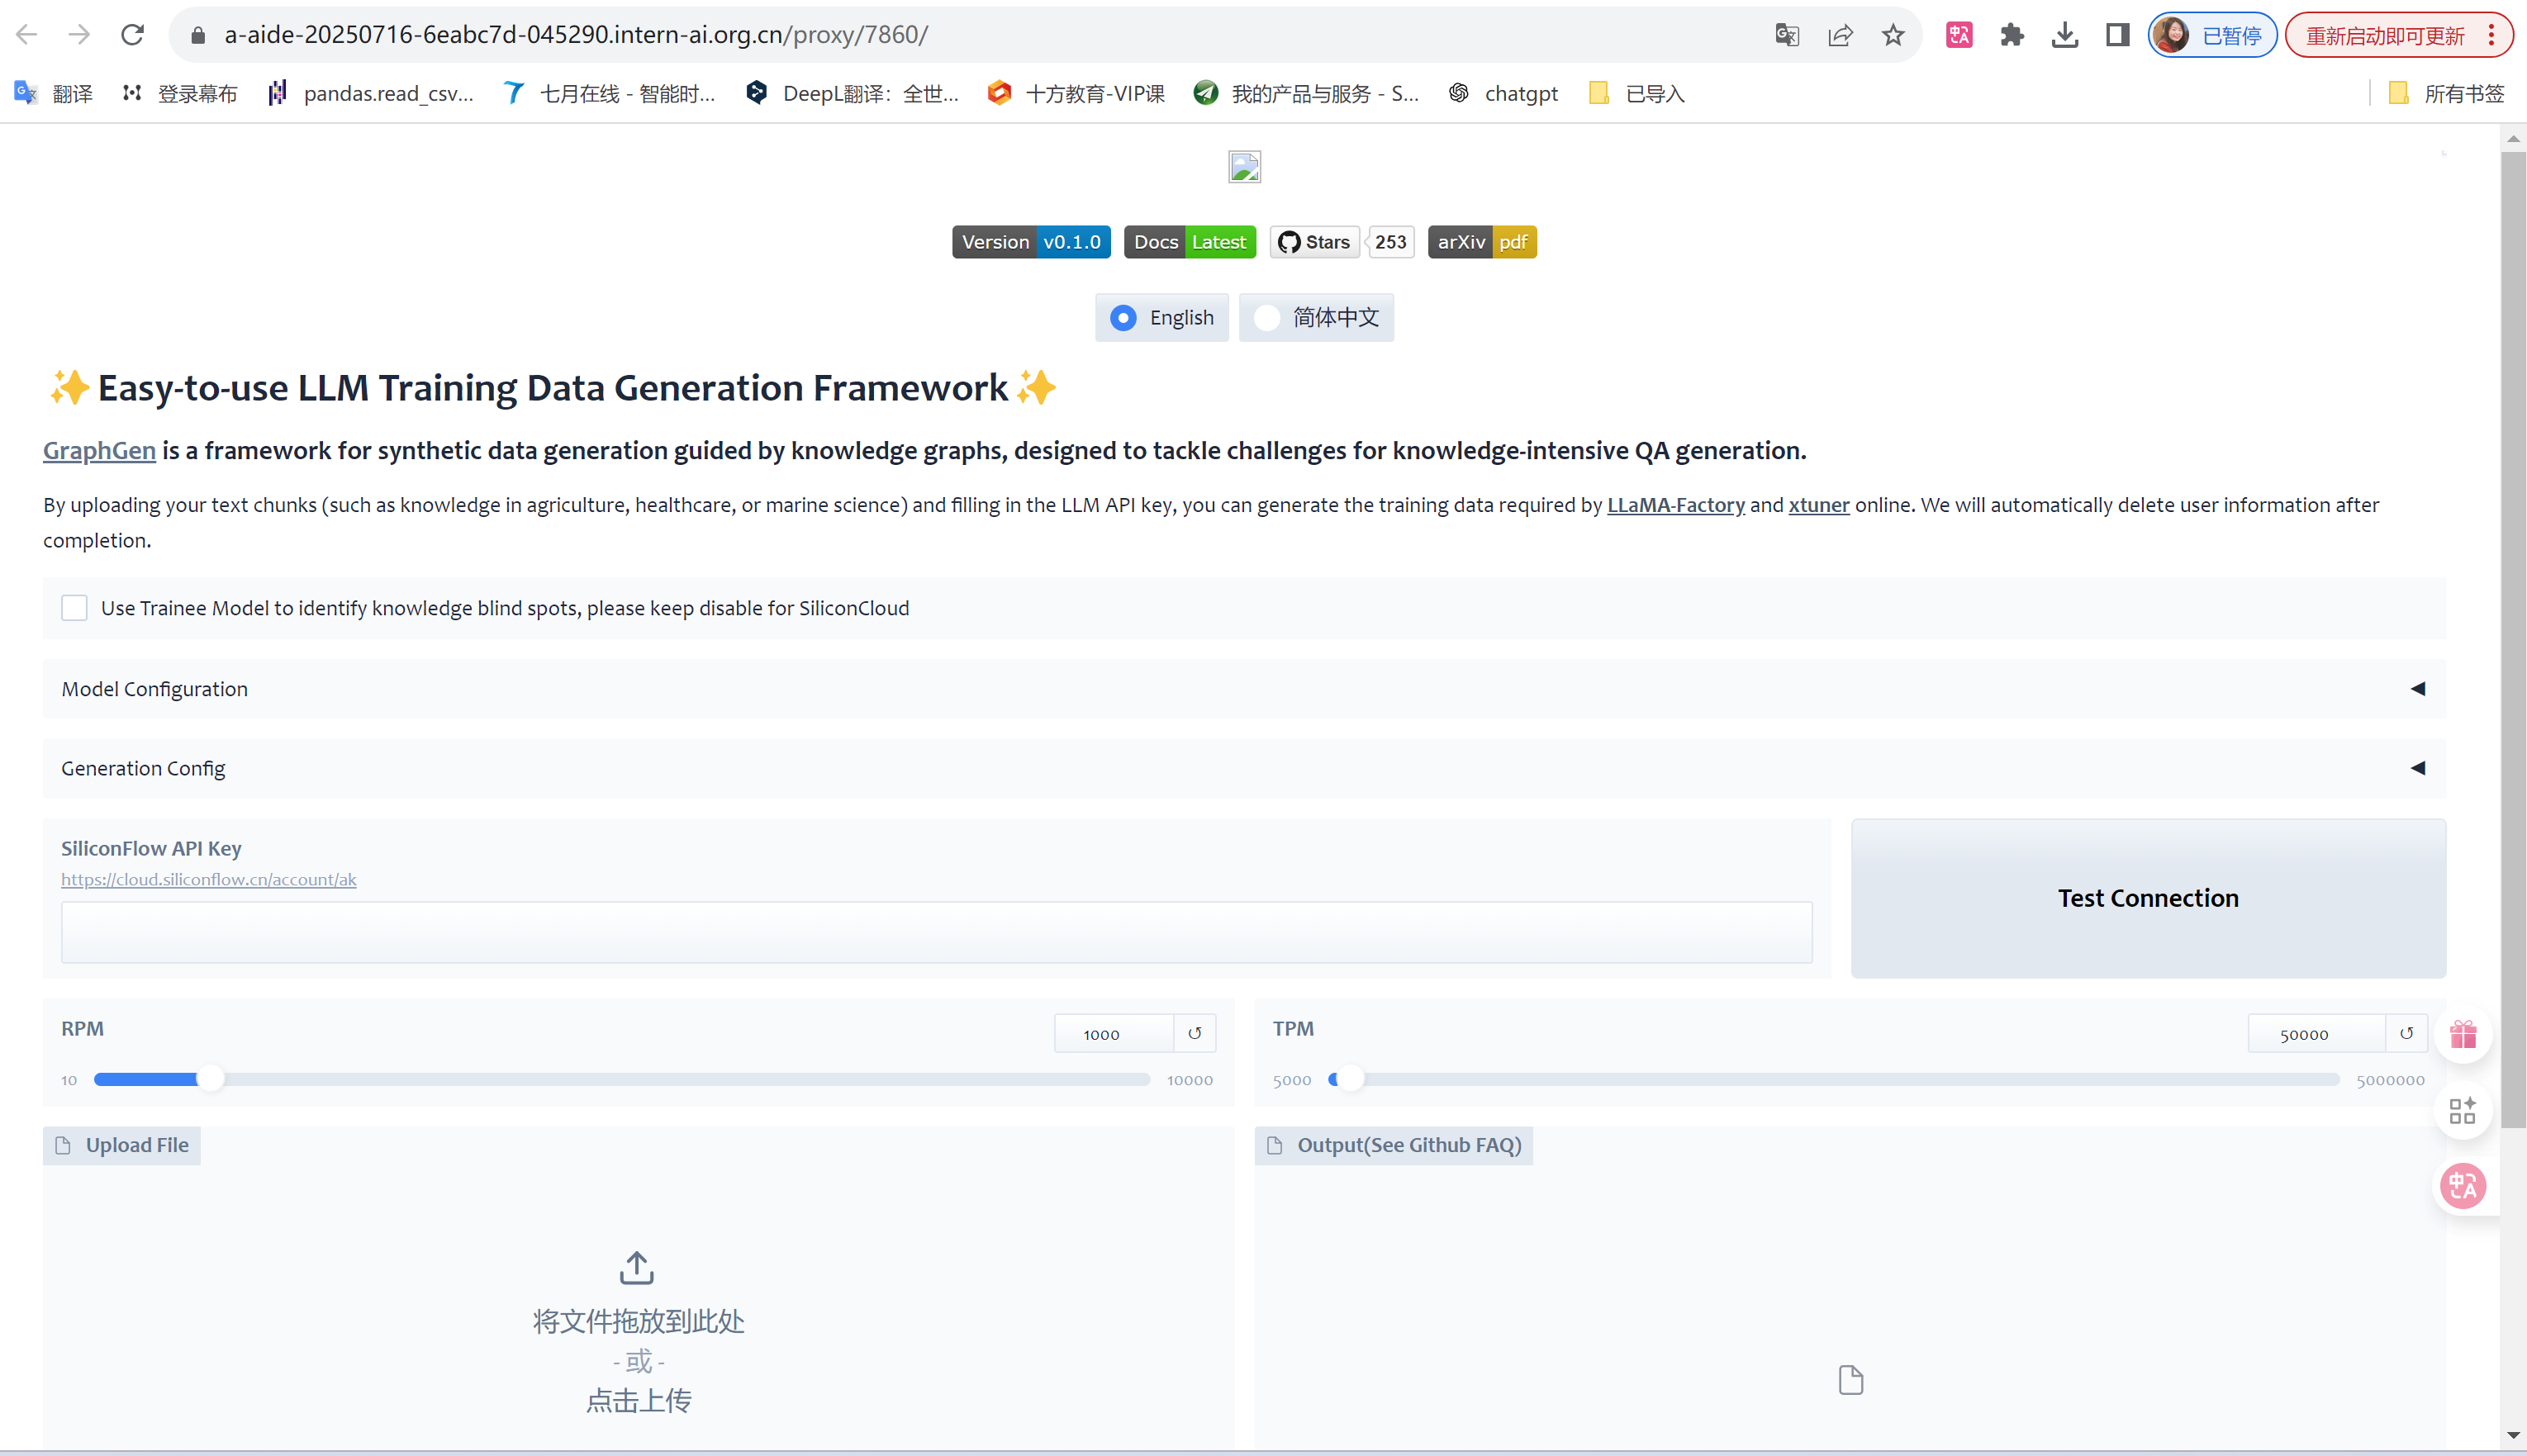The image size is (2527, 1456).
Task: Open the LLaMA-Factory link
Action: coord(1676,505)
